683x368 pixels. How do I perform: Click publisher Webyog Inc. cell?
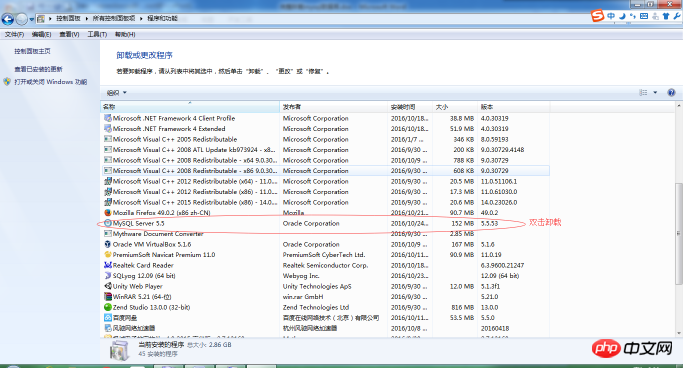[301, 276]
